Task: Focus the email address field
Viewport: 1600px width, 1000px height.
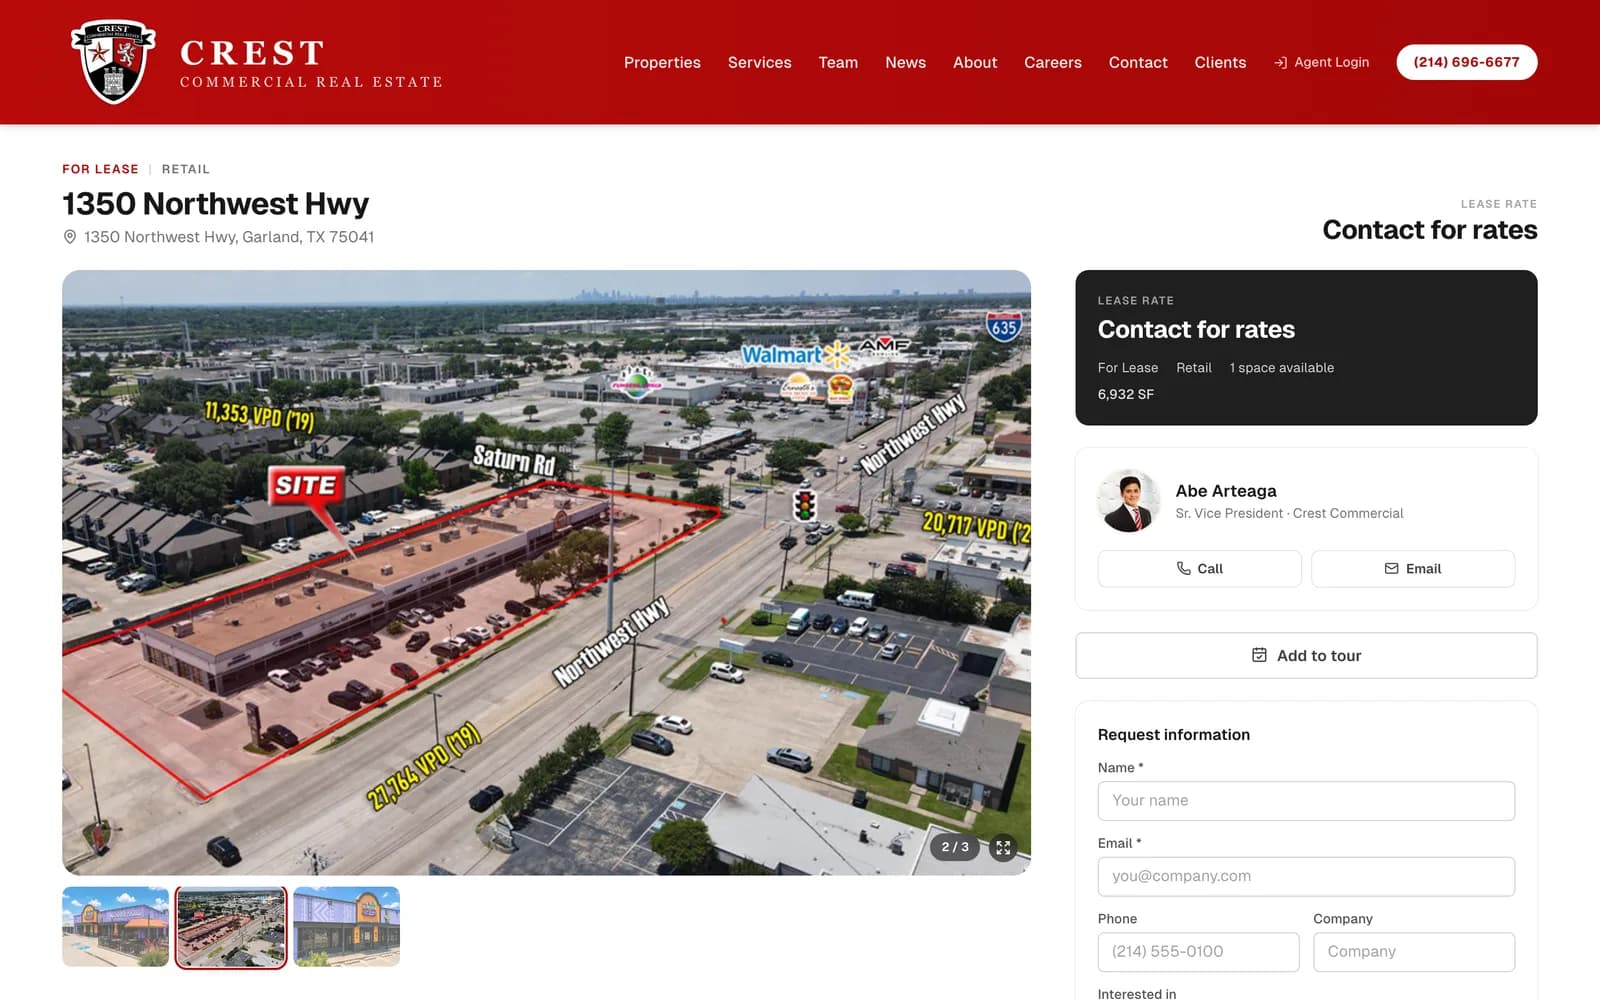Action: click(1306, 876)
